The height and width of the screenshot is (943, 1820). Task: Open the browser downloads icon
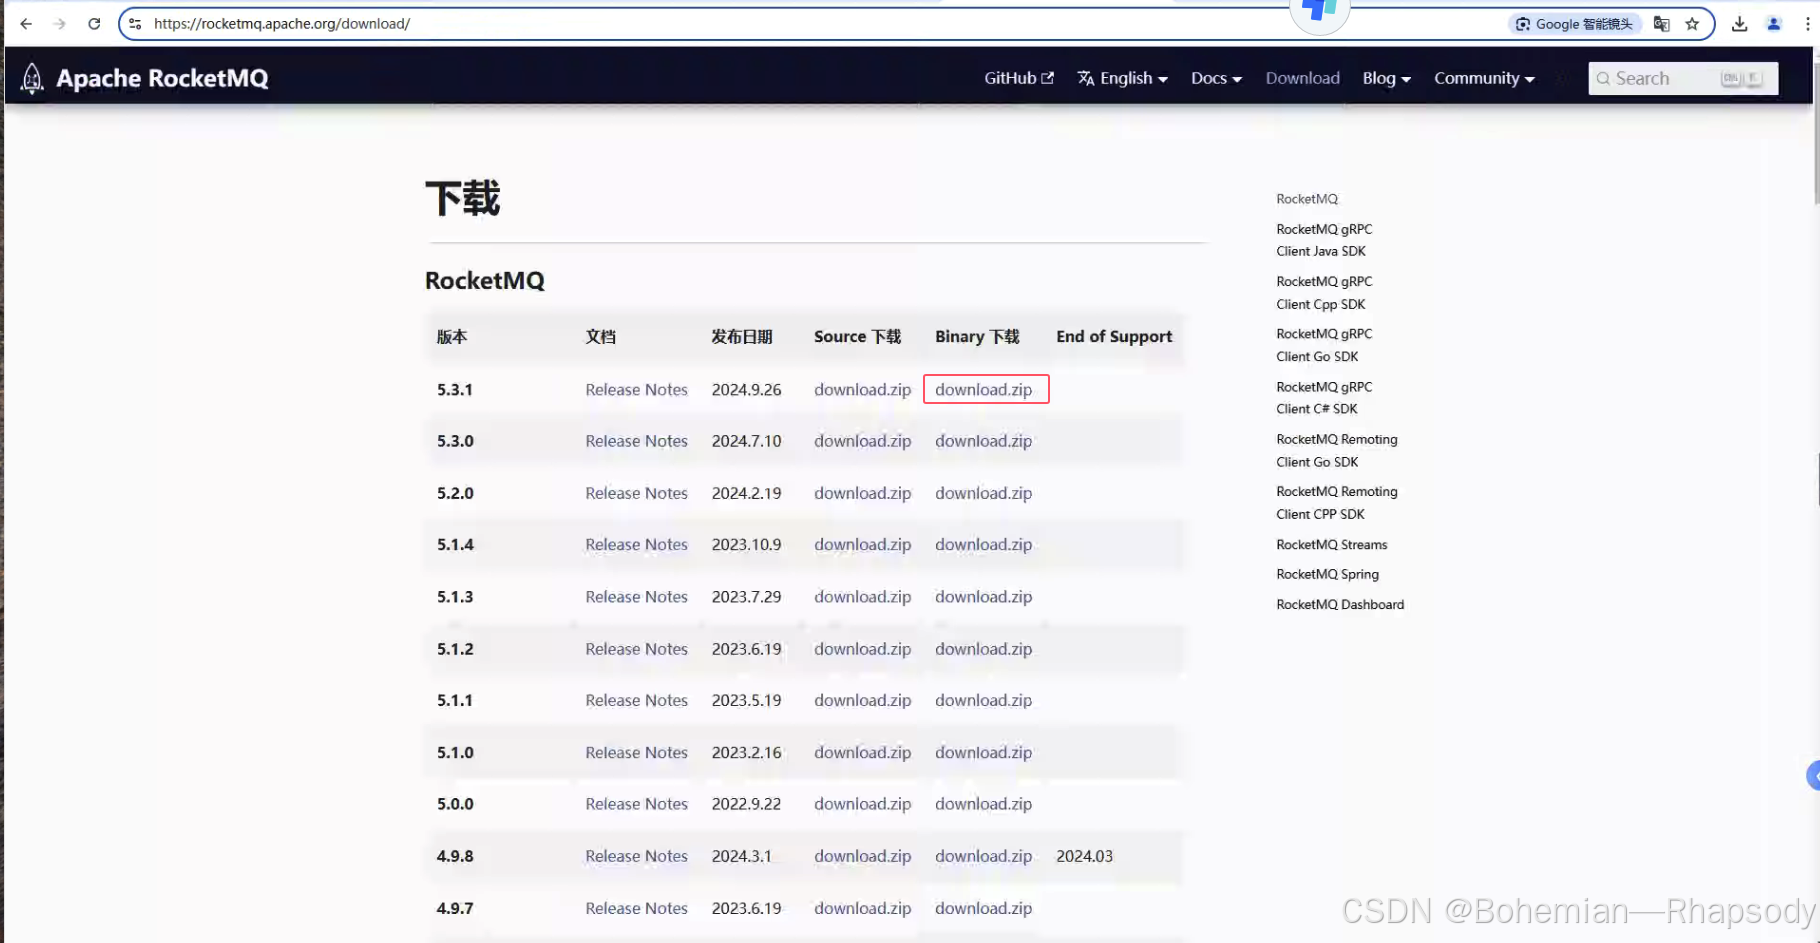tap(1739, 23)
